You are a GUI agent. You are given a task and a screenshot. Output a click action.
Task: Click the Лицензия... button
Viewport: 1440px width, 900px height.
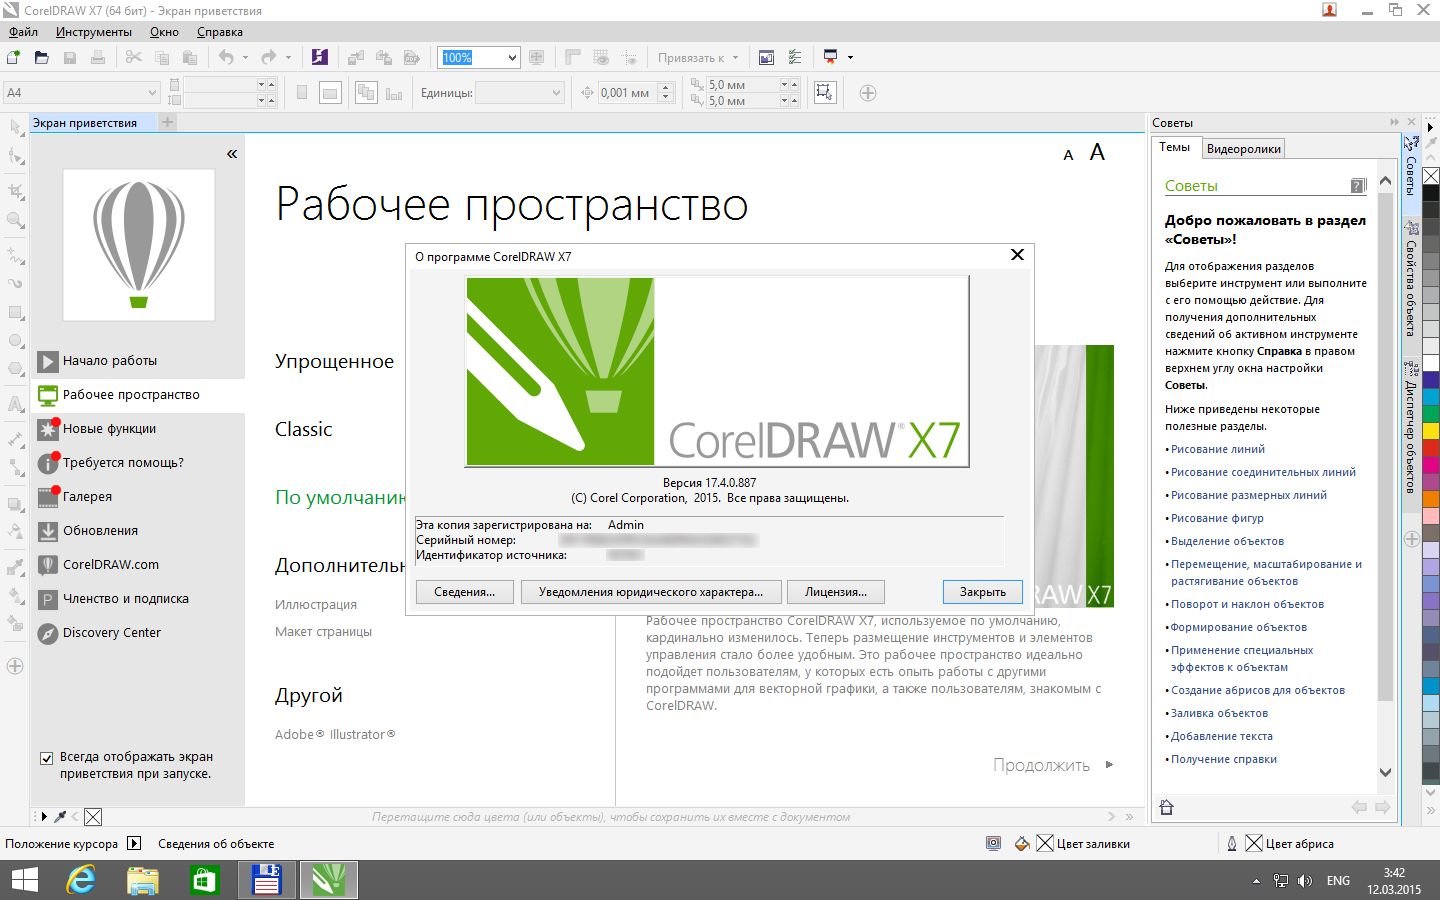tap(836, 592)
